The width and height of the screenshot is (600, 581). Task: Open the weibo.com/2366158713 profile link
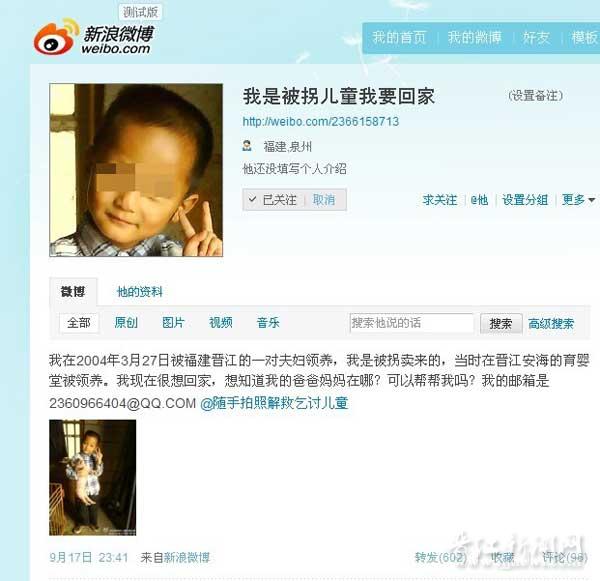tap(321, 122)
